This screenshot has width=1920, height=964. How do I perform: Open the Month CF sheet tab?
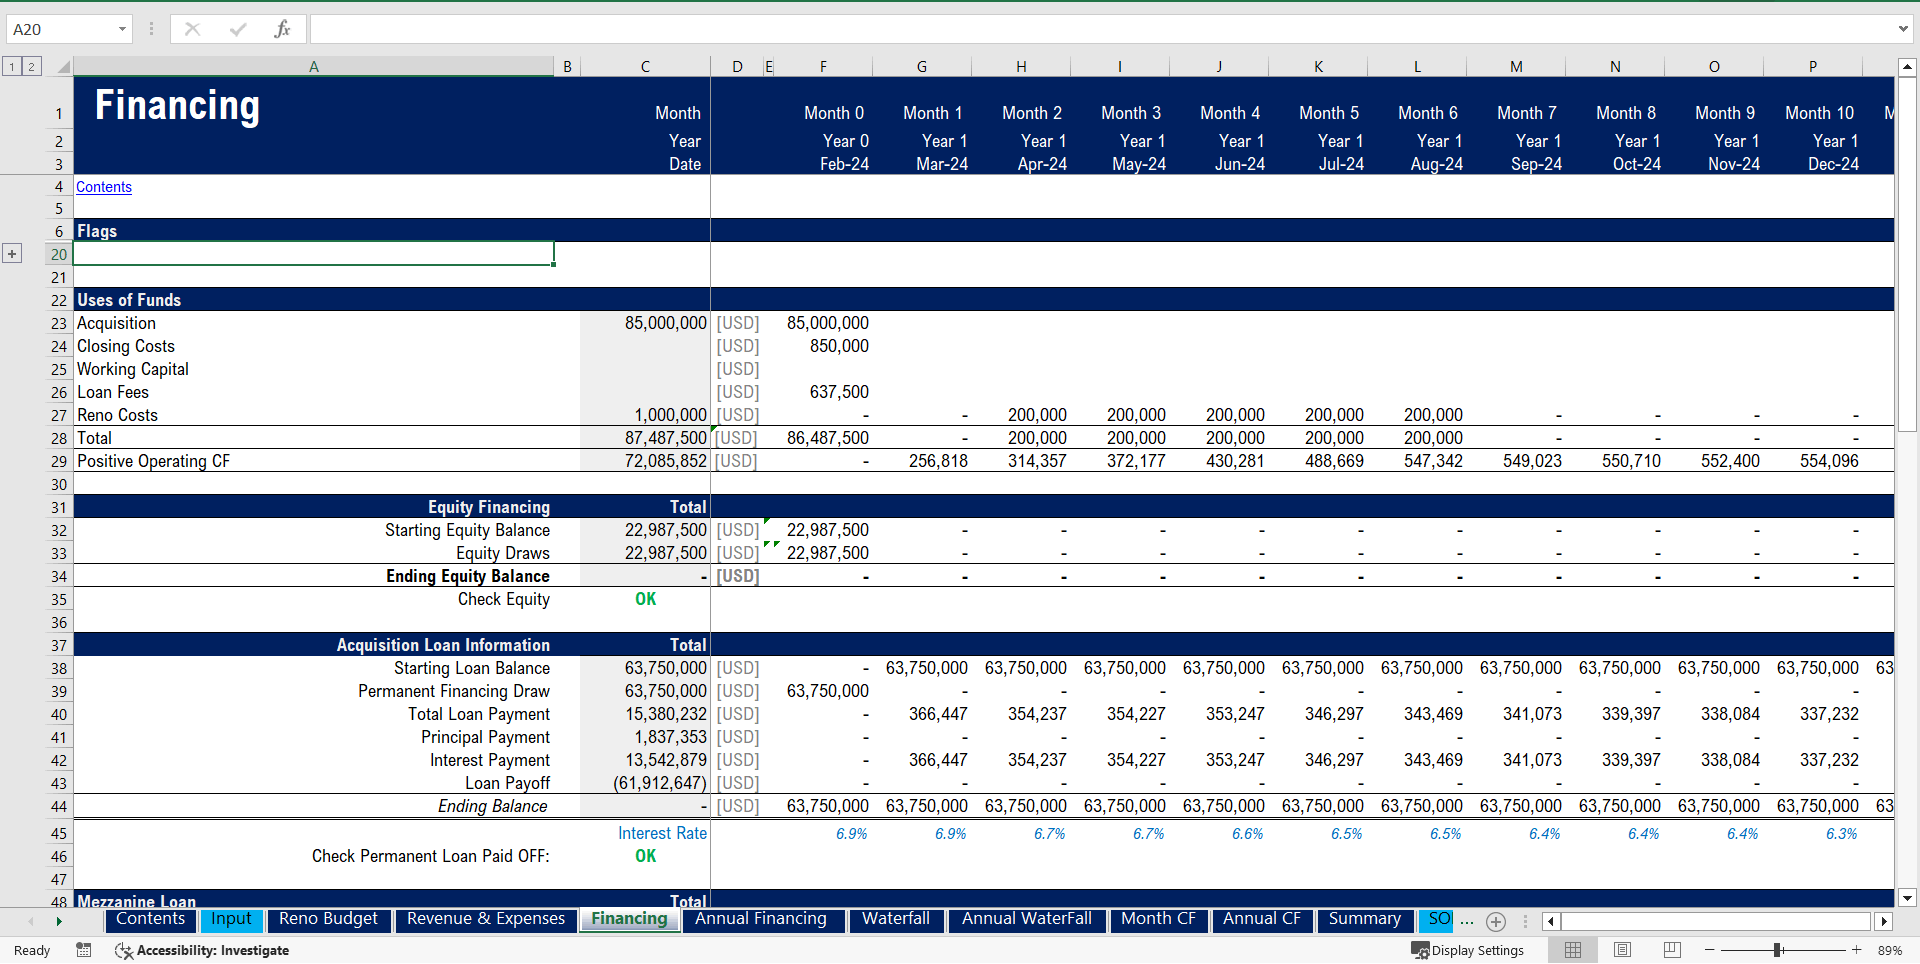pos(1158,919)
